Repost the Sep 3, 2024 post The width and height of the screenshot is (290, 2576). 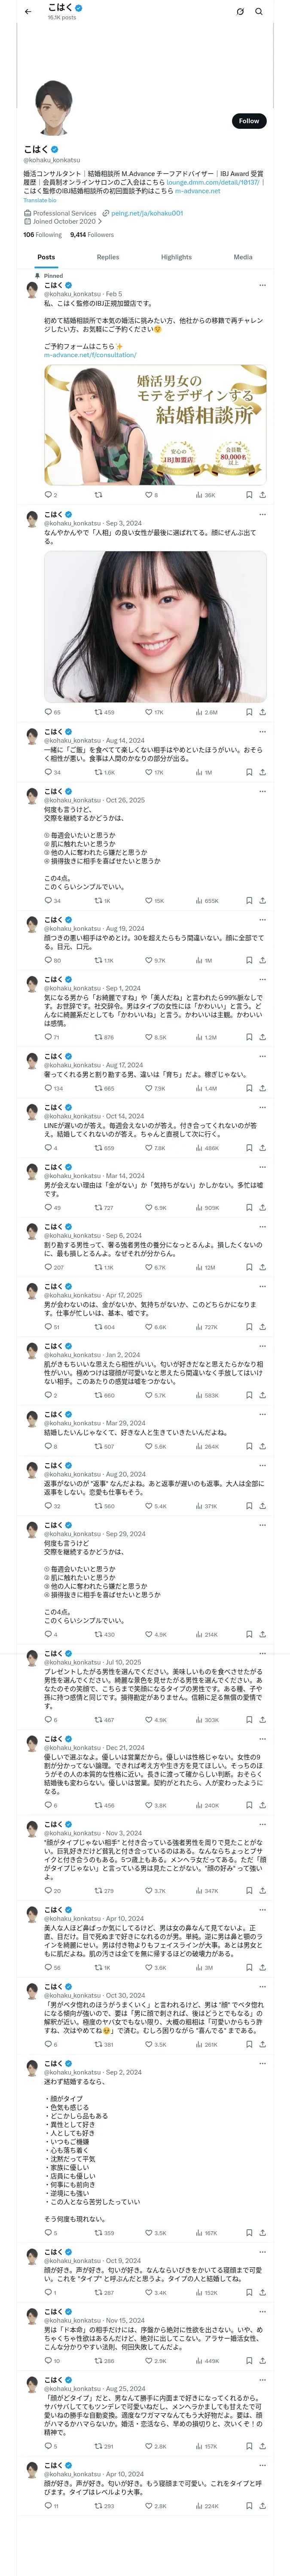coord(98,712)
